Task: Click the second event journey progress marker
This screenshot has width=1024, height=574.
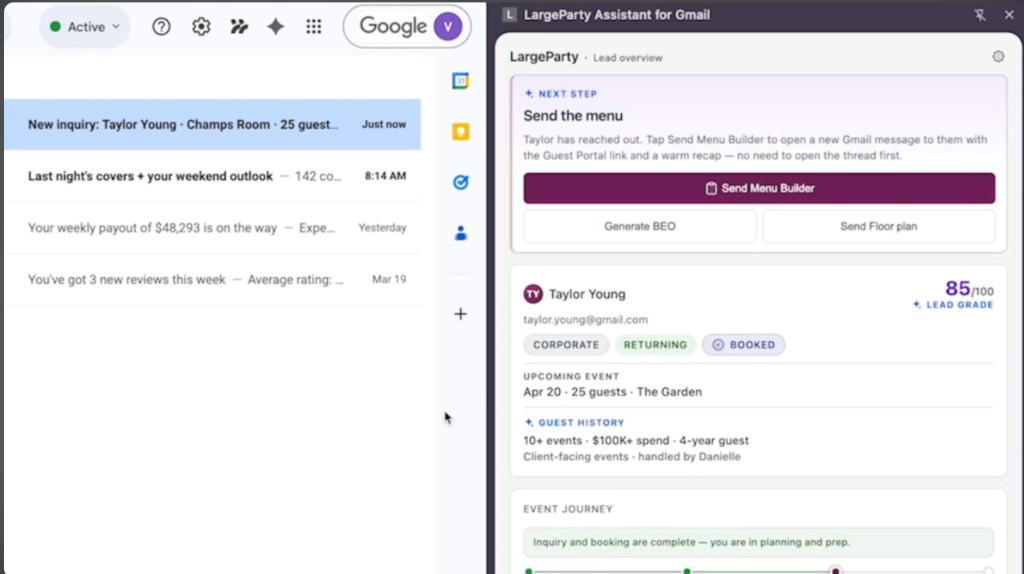Action: 687,571
